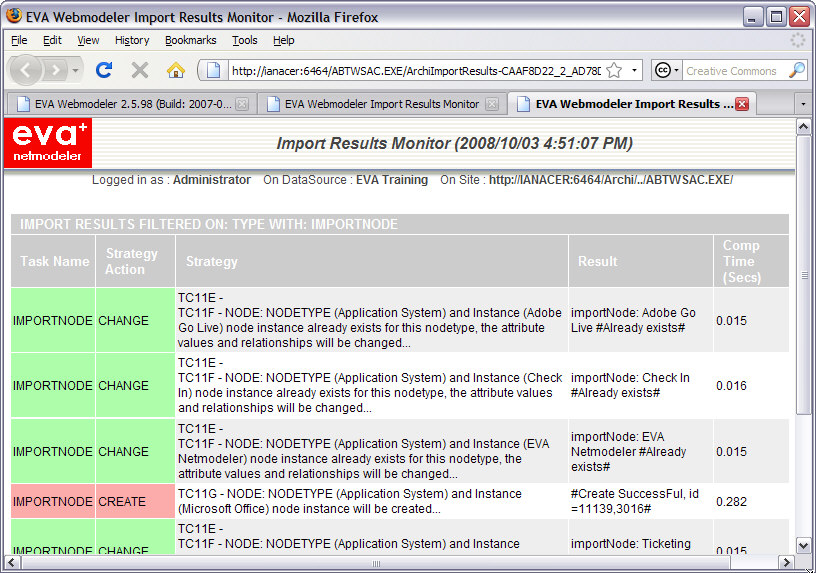Click the eva netmodeler logo

point(48,143)
